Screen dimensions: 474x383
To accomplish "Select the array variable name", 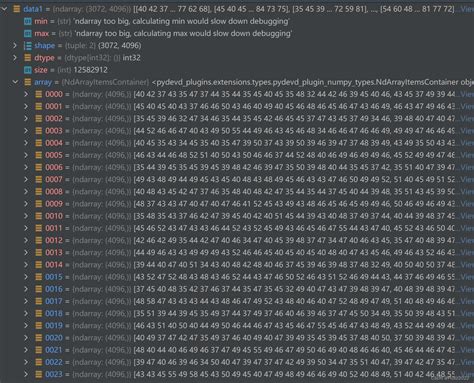I will pos(43,82).
